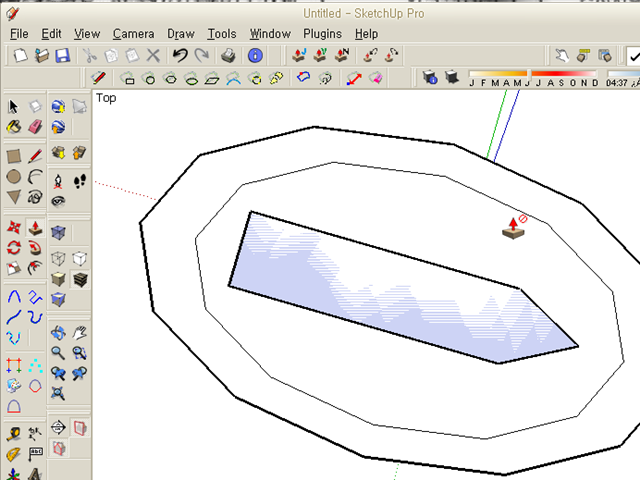Image resolution: width=640 pixels, height=480 pixels.
Task: Select the Rotate tool
Action: [x=13, y=248]
